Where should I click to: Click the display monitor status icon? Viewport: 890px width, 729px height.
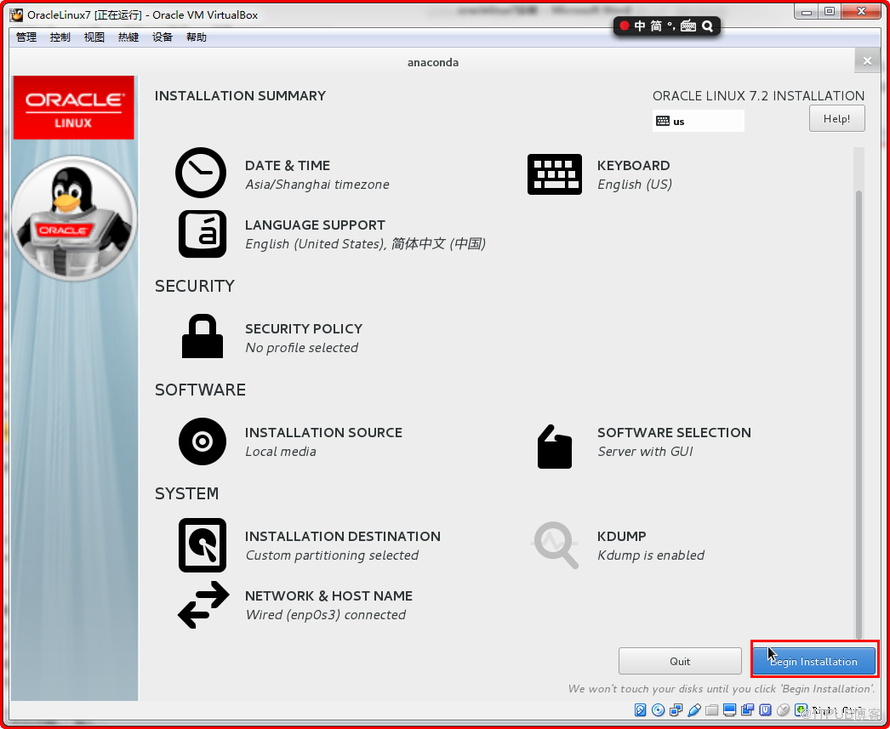pyautogui.click(x=729, y=710)
